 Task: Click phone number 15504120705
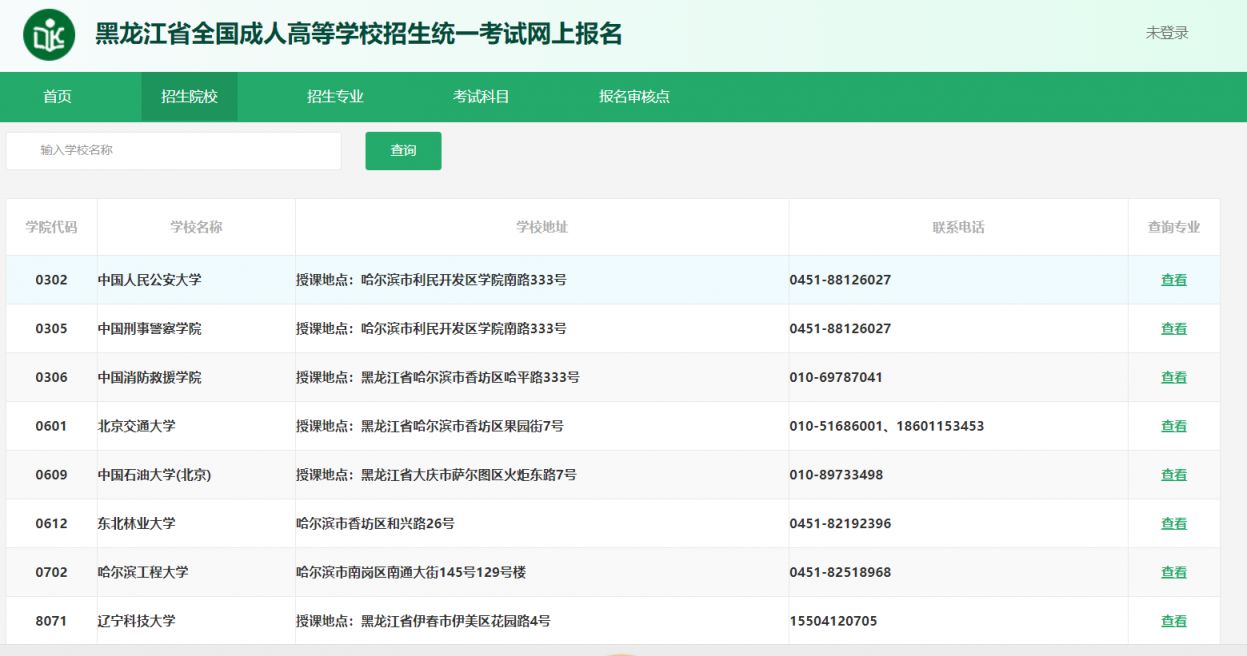click(833, 621)
